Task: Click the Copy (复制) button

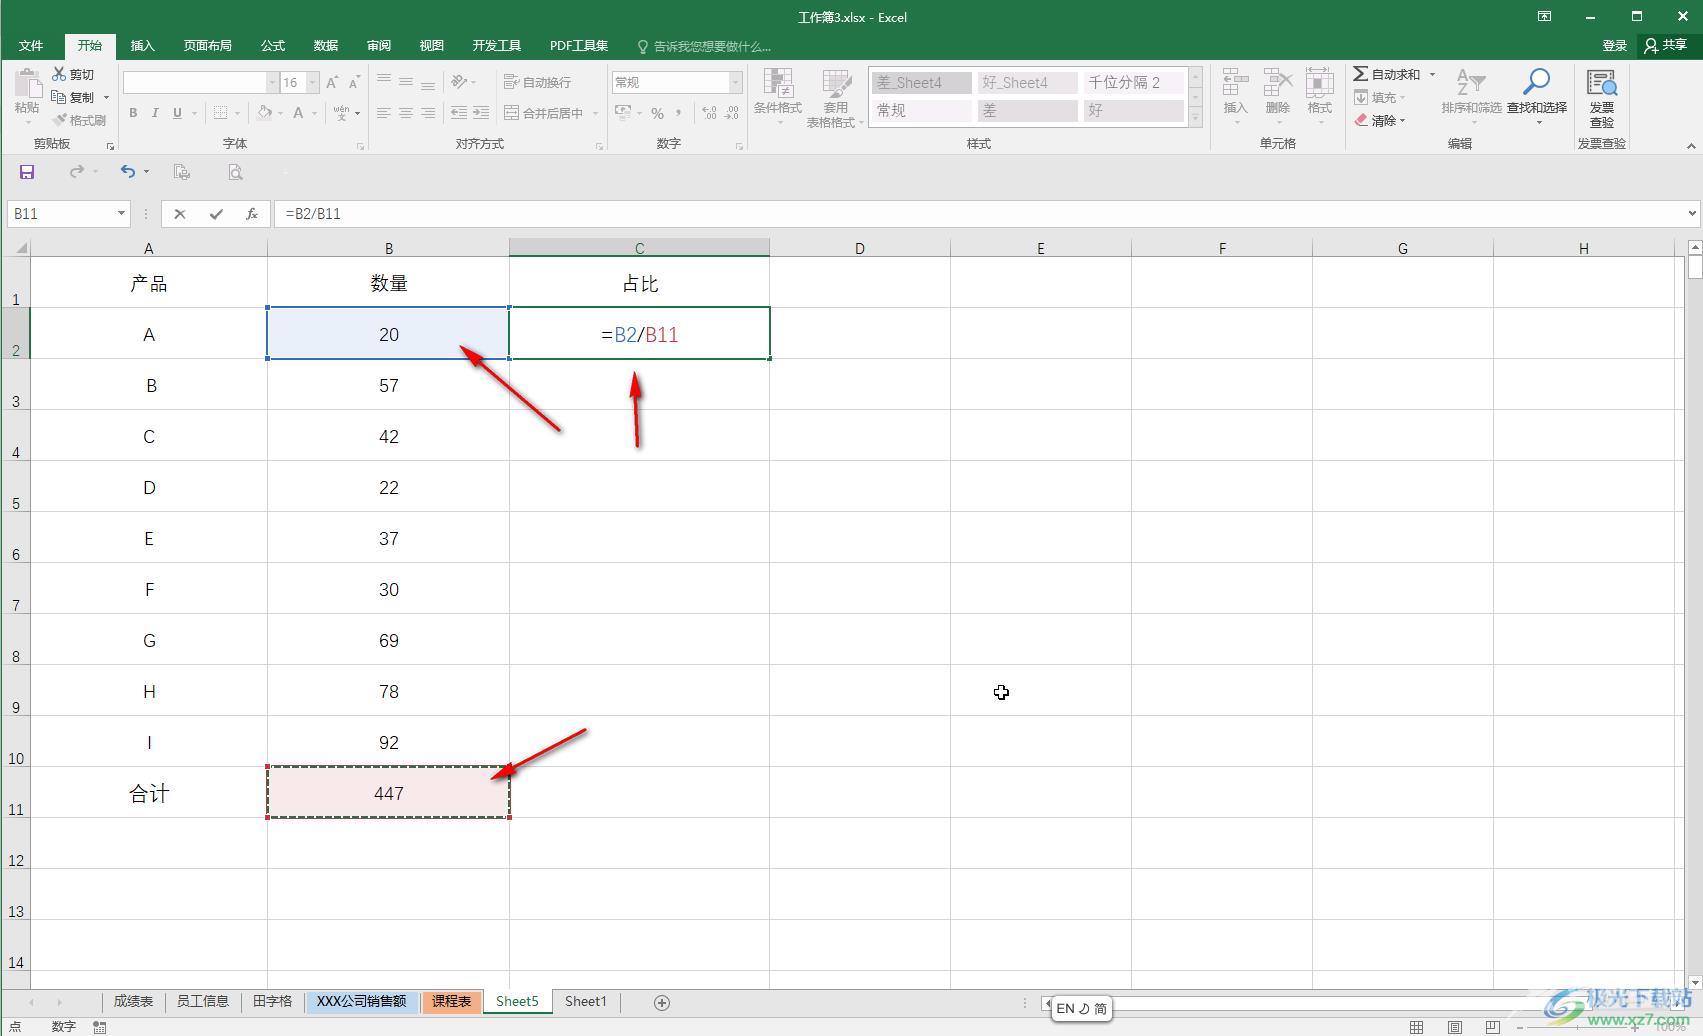Action: [73, 97]
